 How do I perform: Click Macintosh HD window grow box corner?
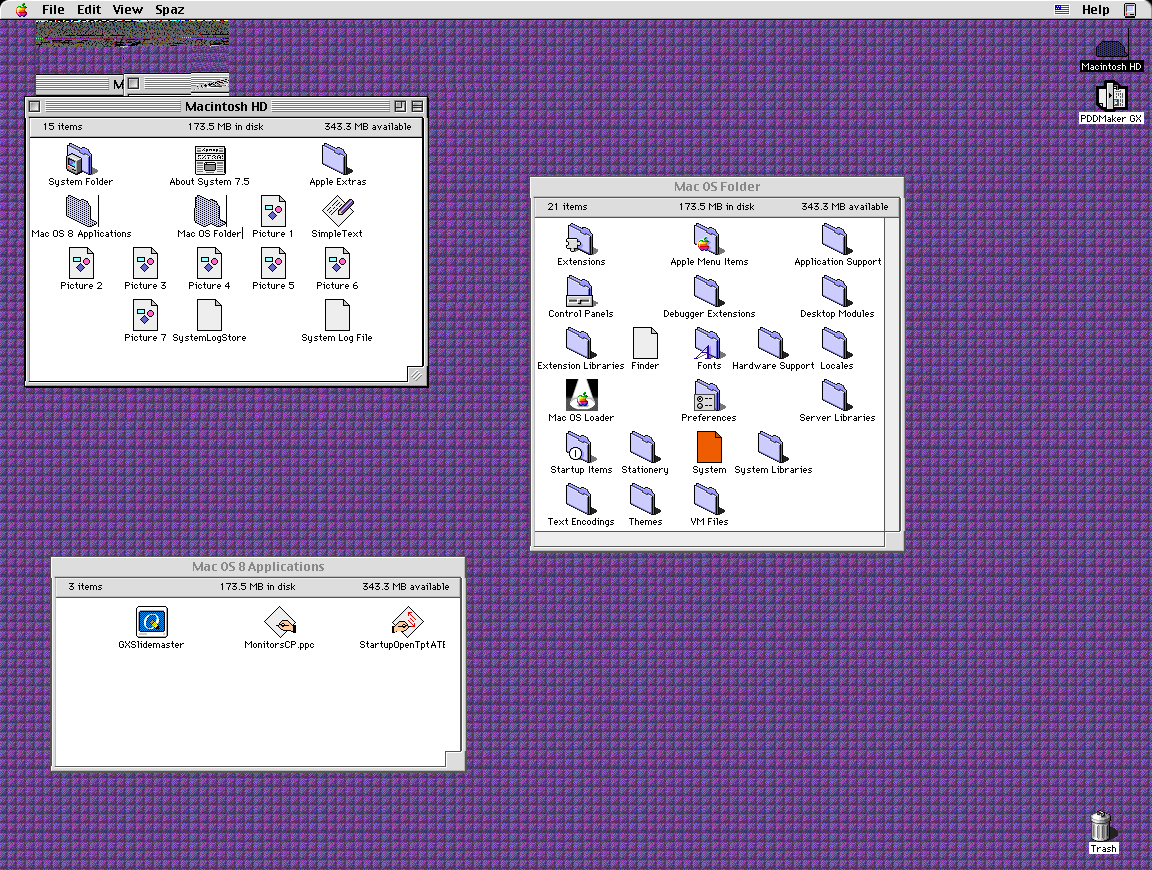tap(416, 375)
